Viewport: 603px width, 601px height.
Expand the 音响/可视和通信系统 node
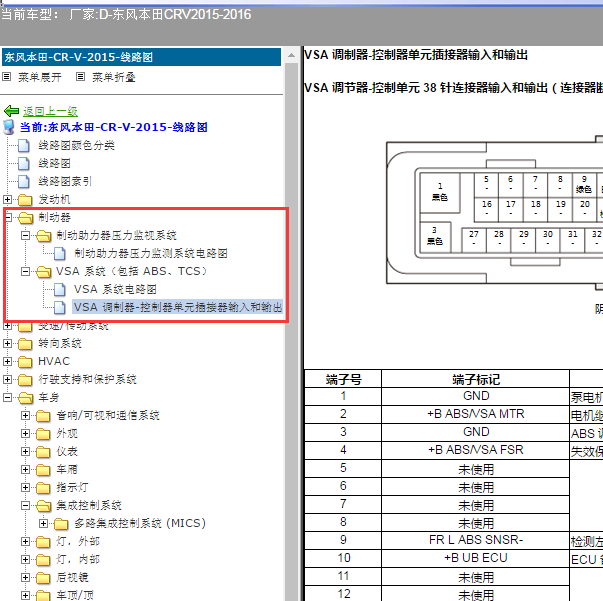[x=25, y=416]
